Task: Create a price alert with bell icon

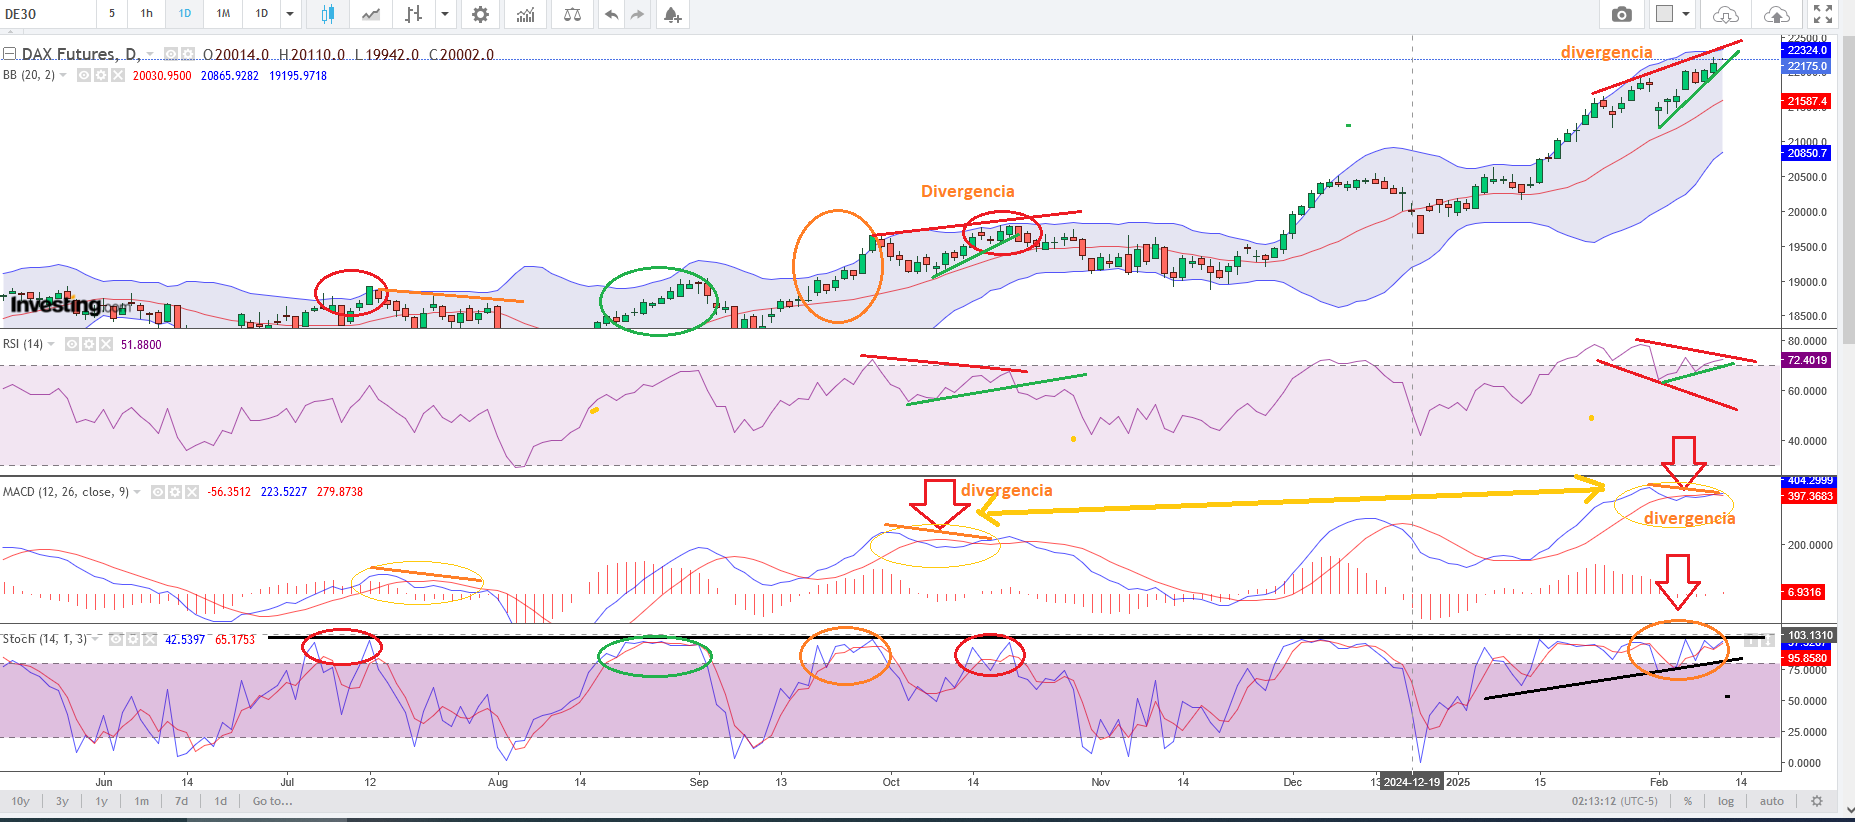Action: tap(672, 14)
